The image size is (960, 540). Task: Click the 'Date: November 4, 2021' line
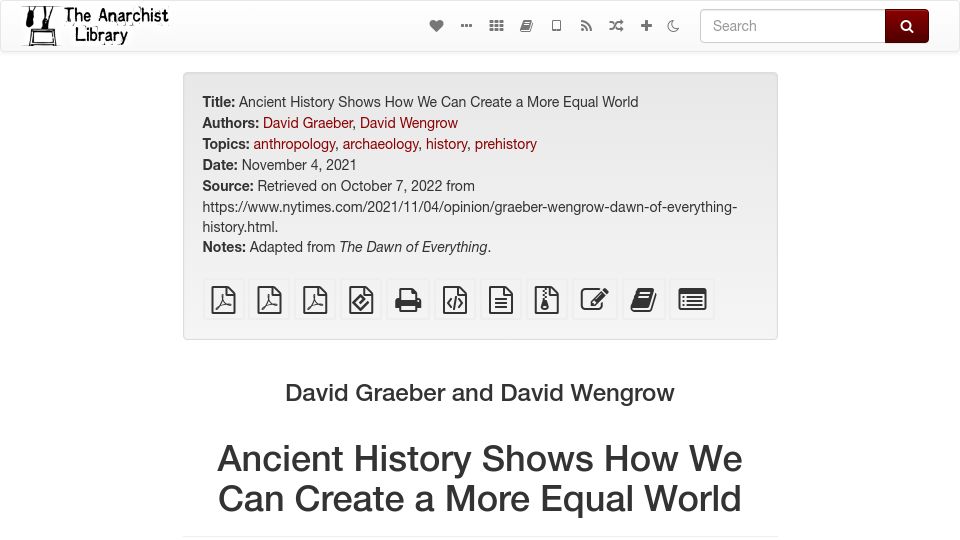click(279, 165)
